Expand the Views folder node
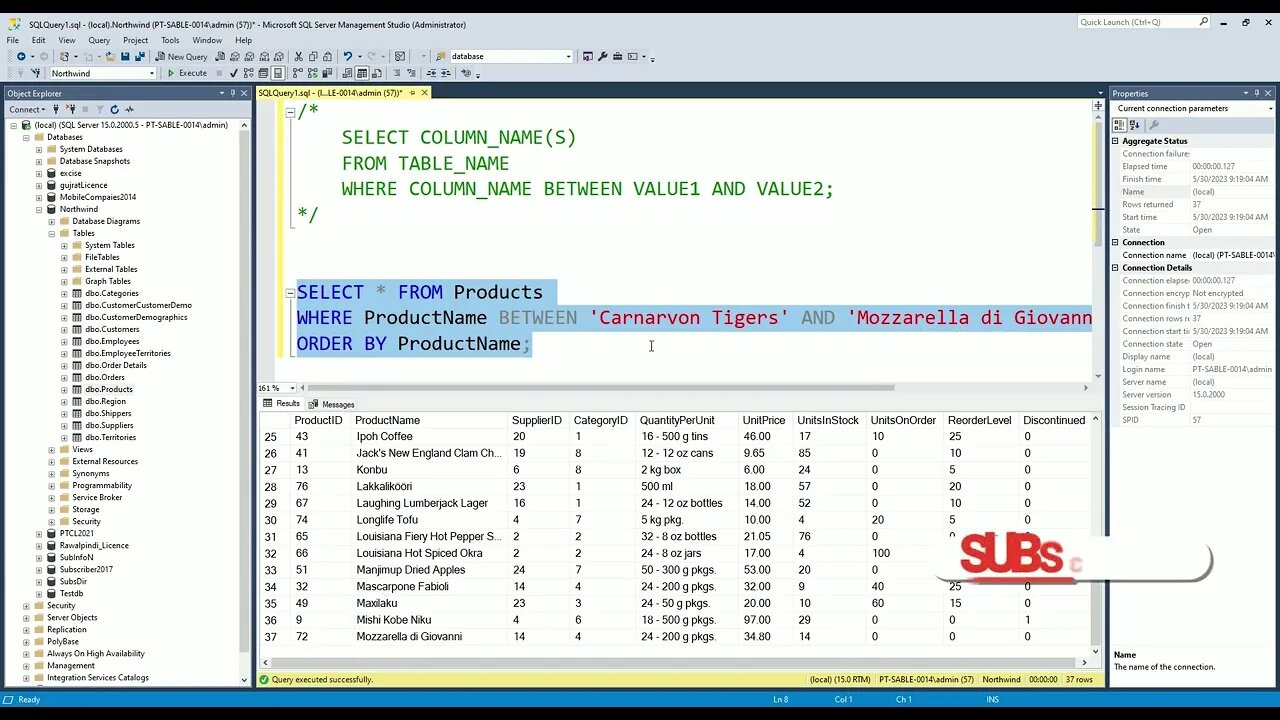The height and width of the screenshot is (720, 1280). (x=52, y=449)
